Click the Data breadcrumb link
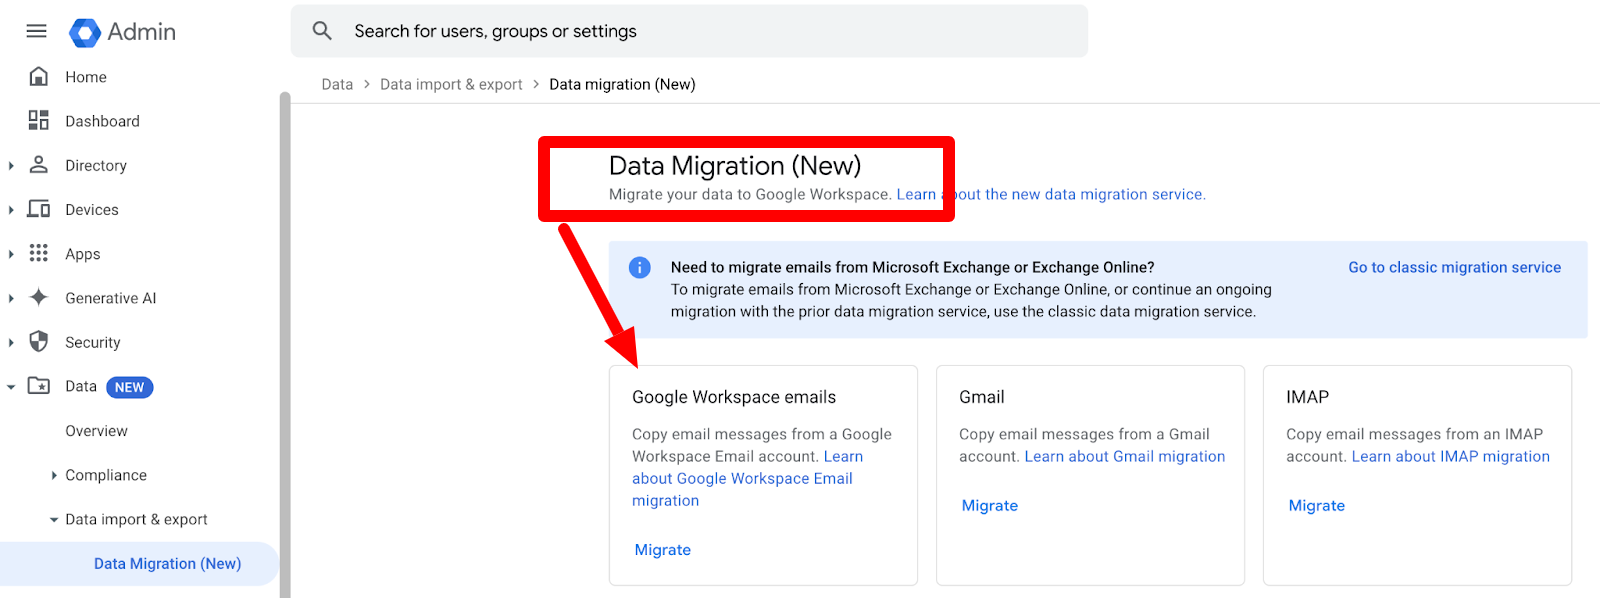This screenshot has width=1600, height=598. tap(337, 84)
